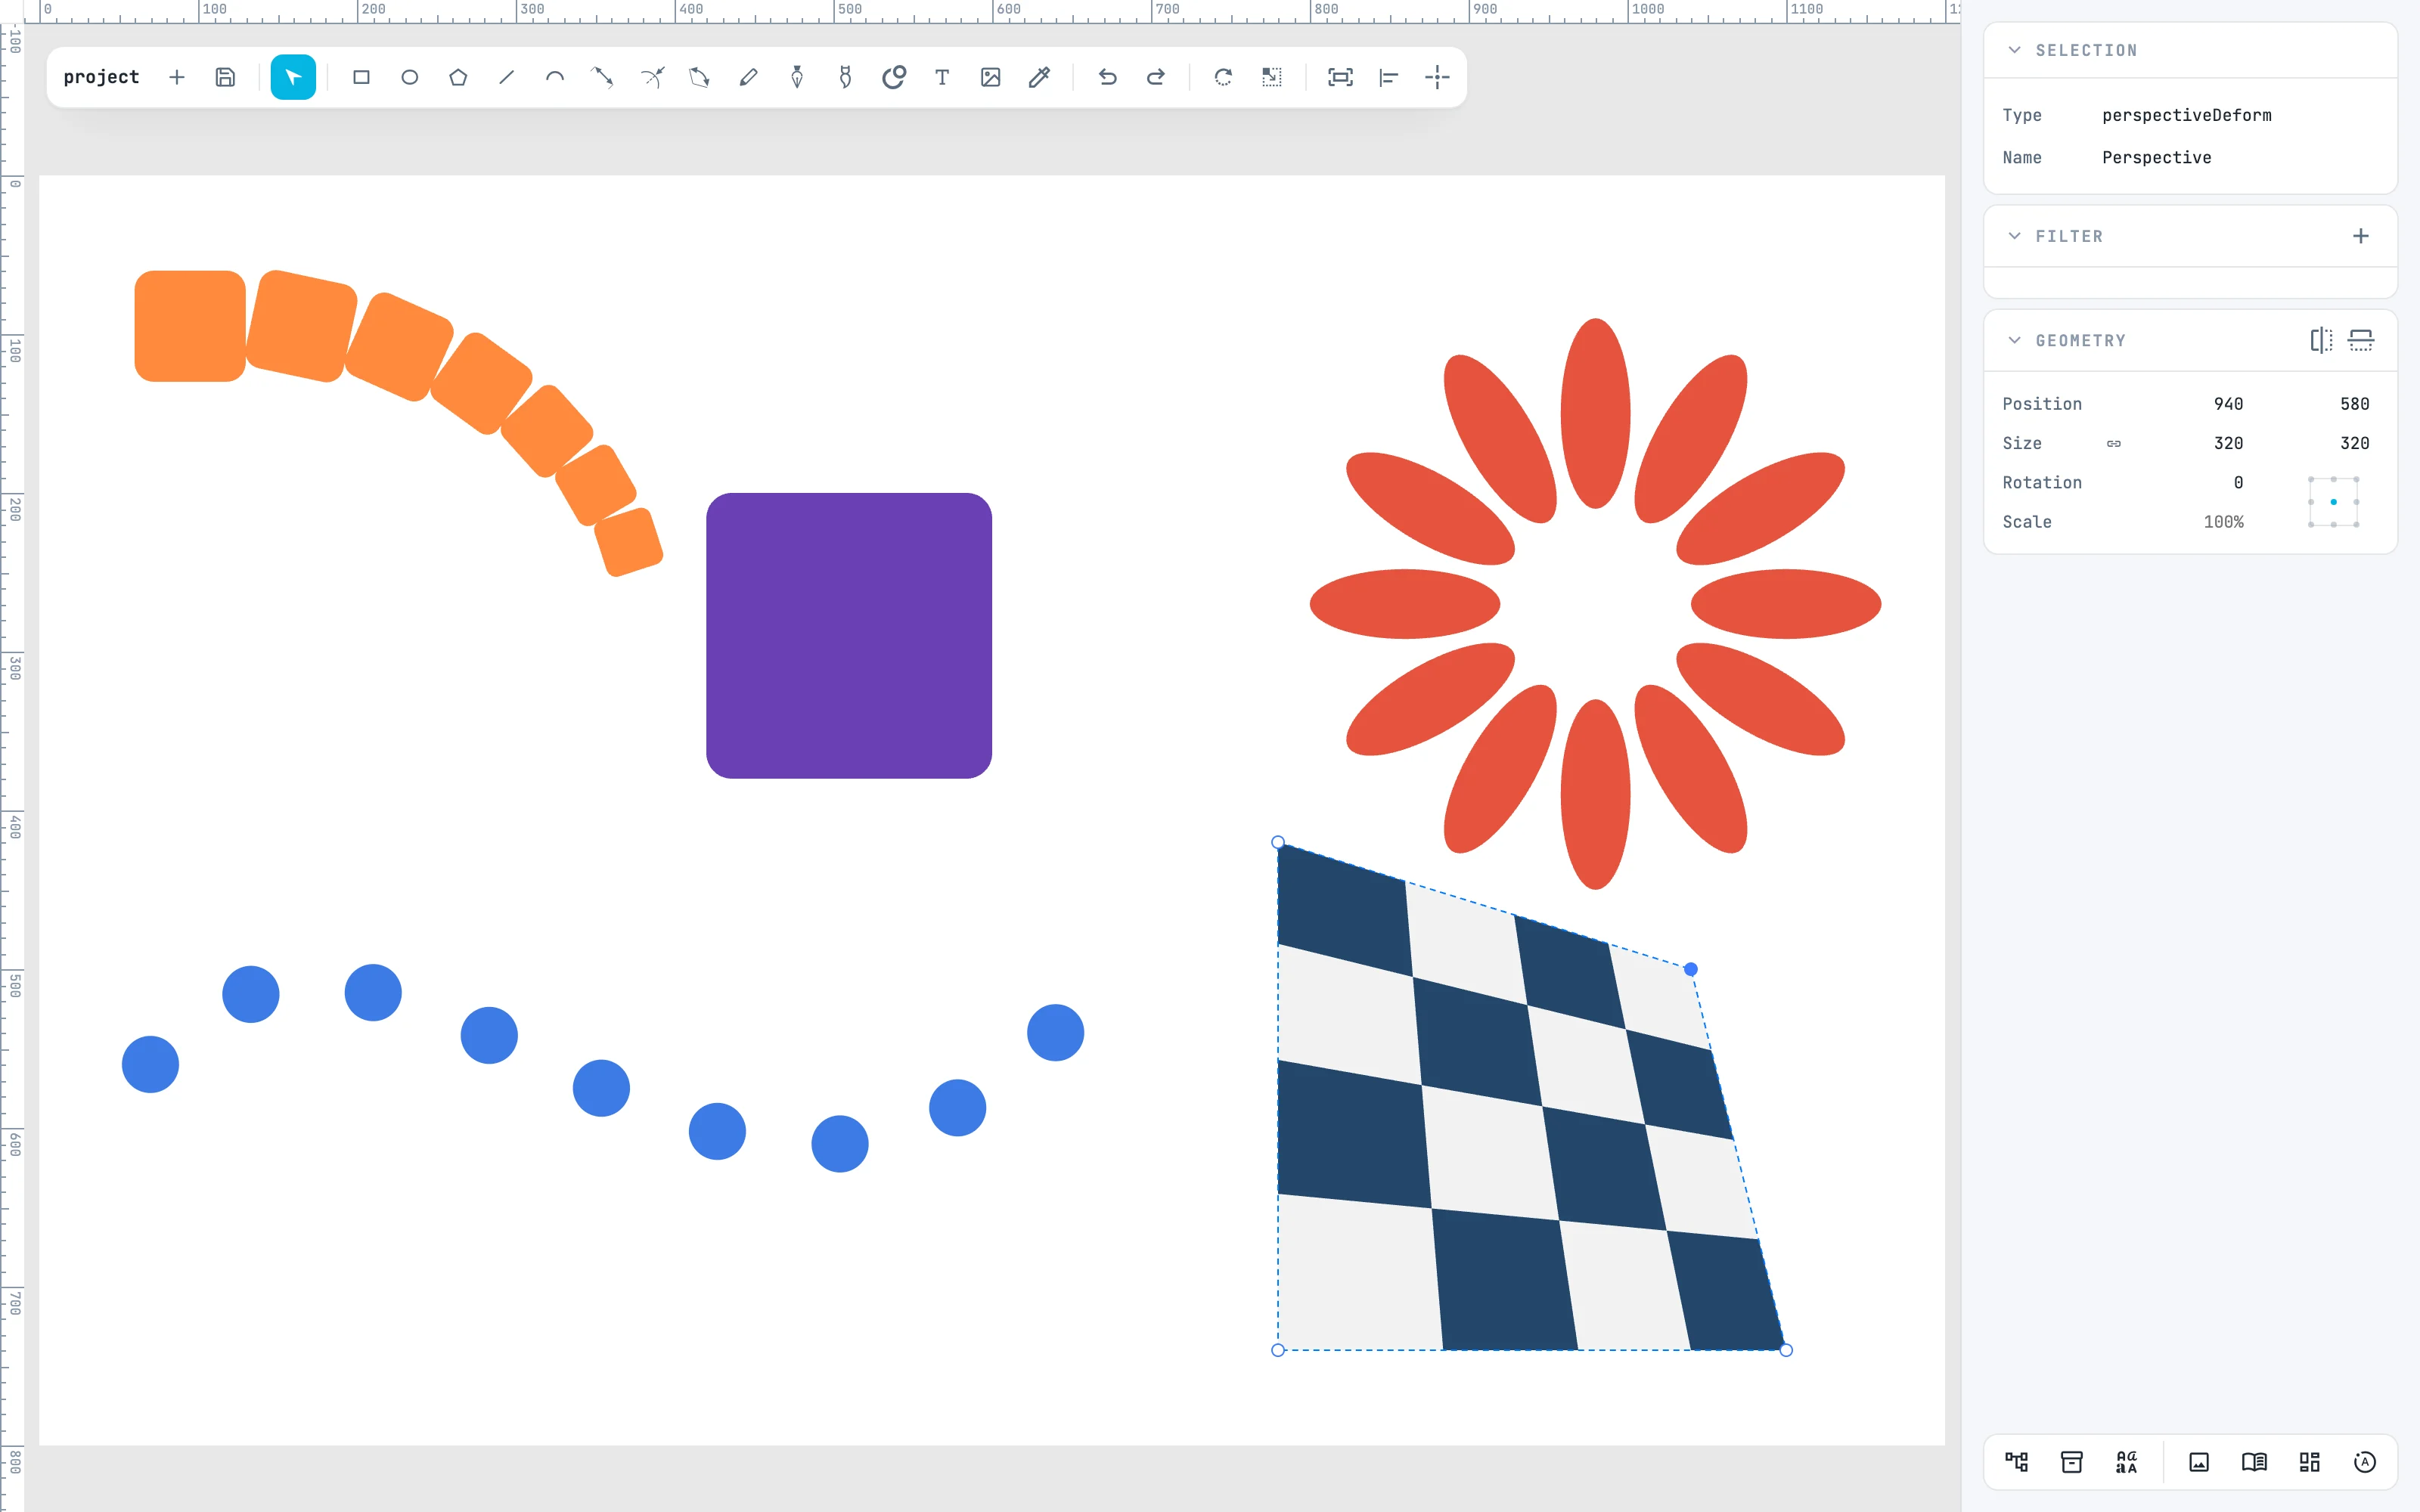Viewport: 2420px width, 1512px height.
Task: Open the fonts panel icon
Action: click(x=2126, y=1462)
